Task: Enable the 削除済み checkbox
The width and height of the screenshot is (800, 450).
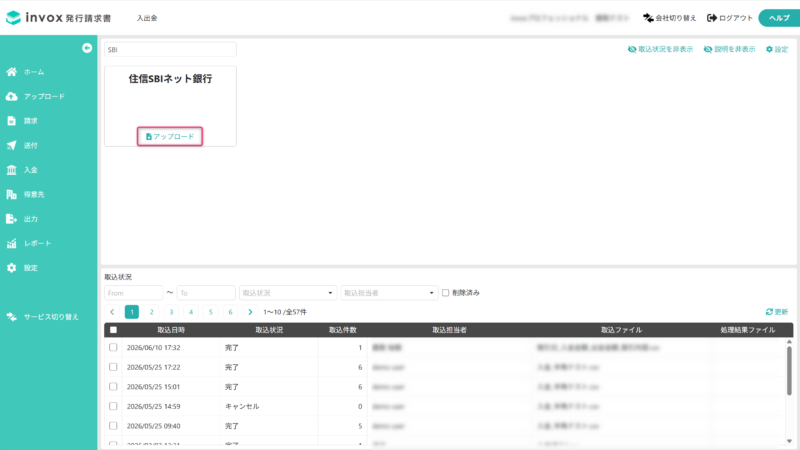Action: (x=445, y=293)
